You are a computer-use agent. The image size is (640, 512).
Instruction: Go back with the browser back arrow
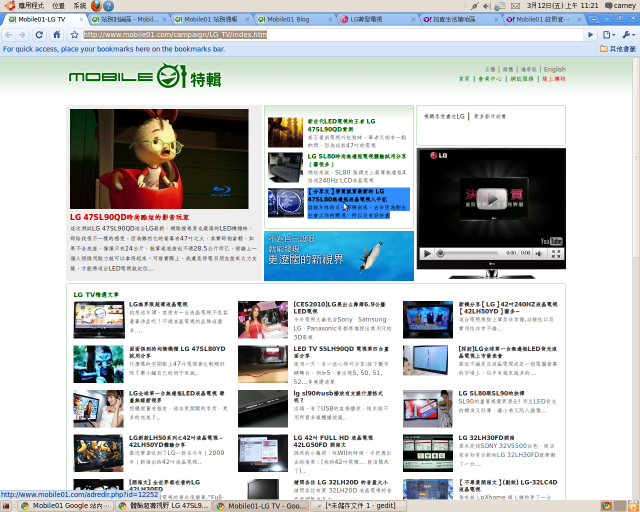click(8, 35)
